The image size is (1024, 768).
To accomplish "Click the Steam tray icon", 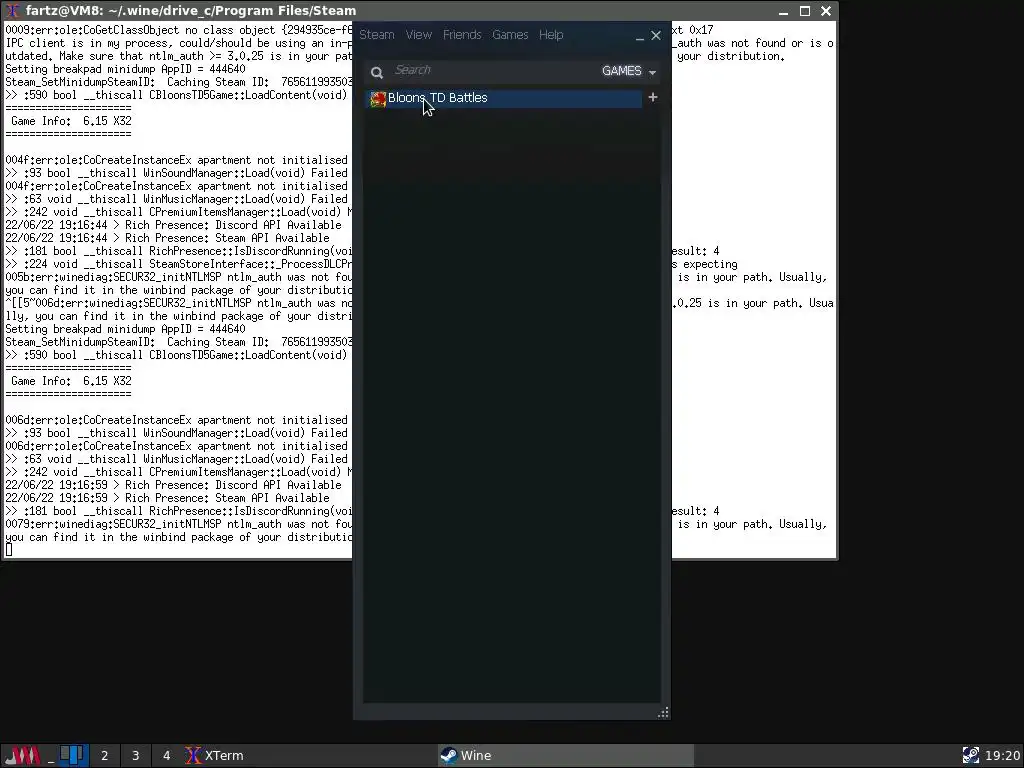I will tap(970, 756).
